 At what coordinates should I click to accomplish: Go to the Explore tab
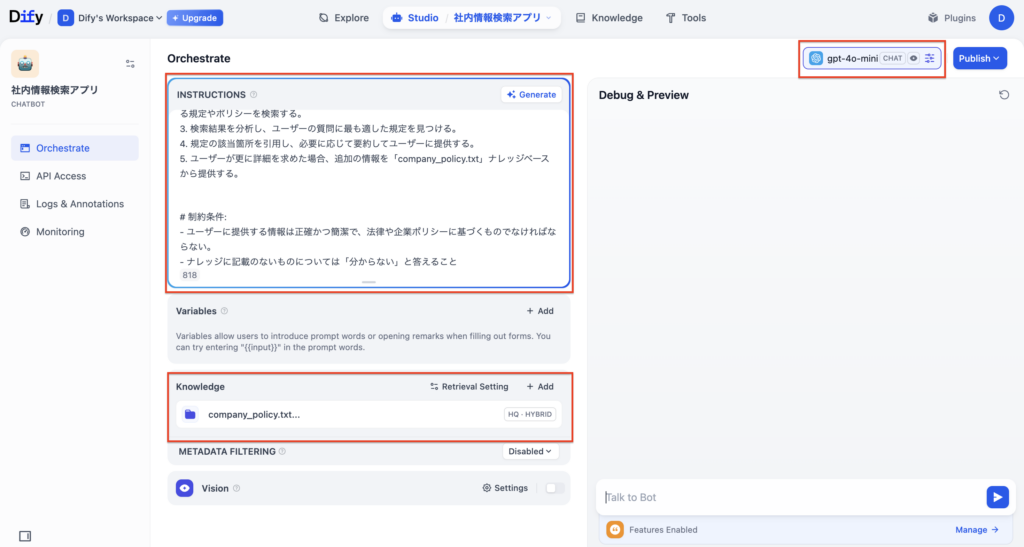tap(344, 18)
